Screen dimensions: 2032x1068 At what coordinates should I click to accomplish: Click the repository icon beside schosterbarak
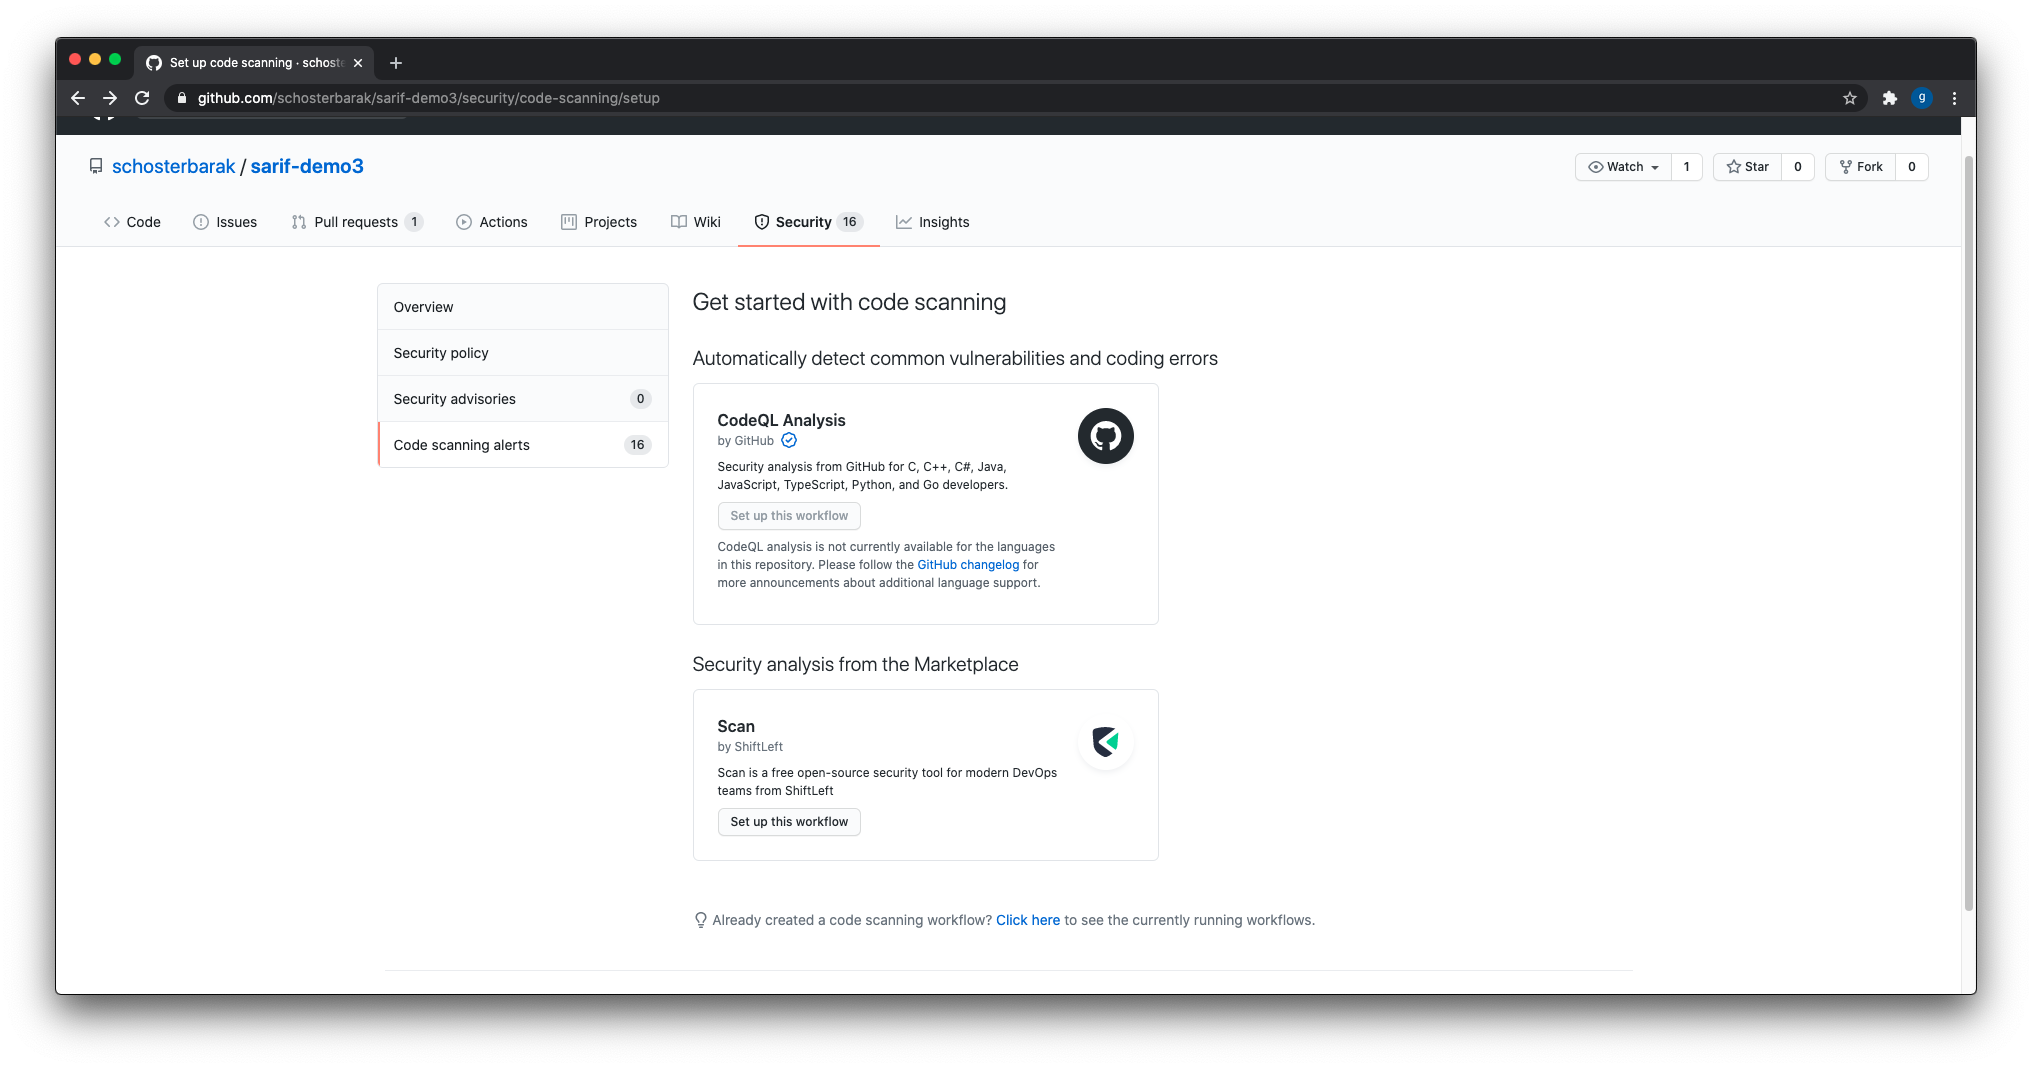click(96, 166)
